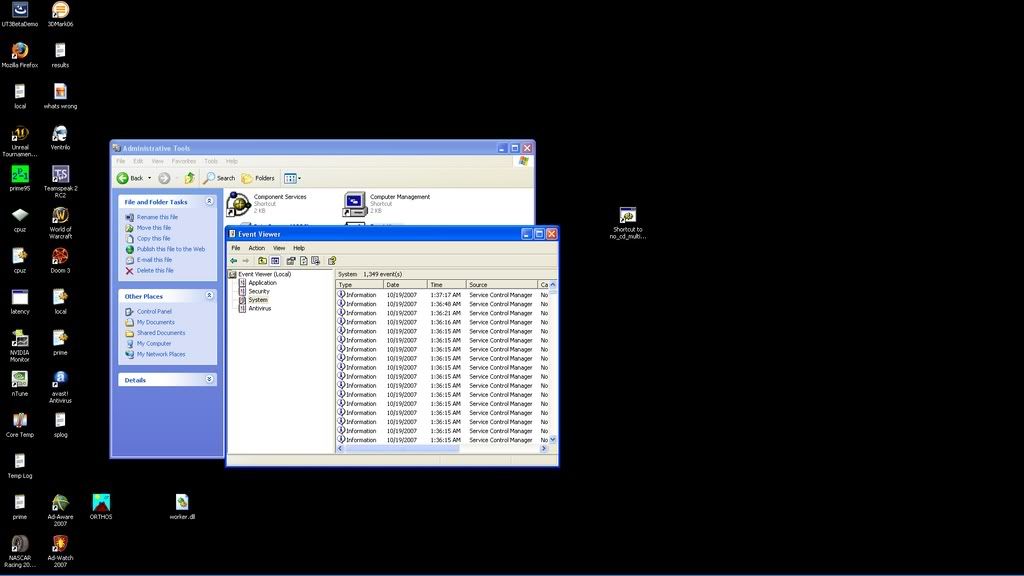
Task: Collapse the Other Places panel
Action: 209,296
